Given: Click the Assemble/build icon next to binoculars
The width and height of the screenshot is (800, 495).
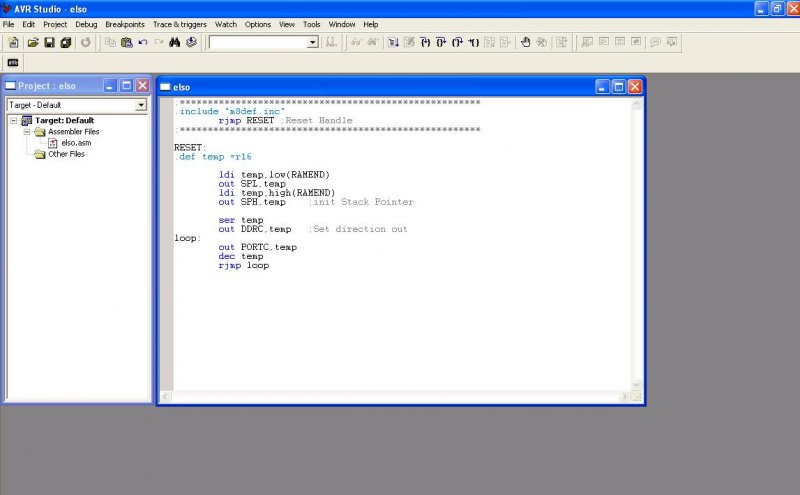Looking at the screenshot, I should point(191,42).
